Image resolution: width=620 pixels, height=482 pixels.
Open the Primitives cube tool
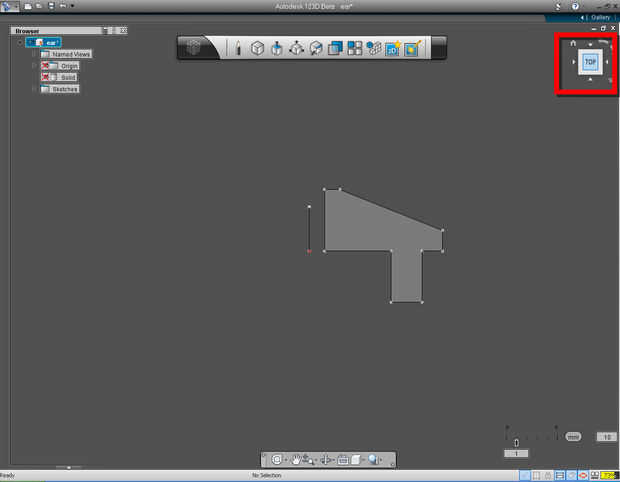coord(257,48)
